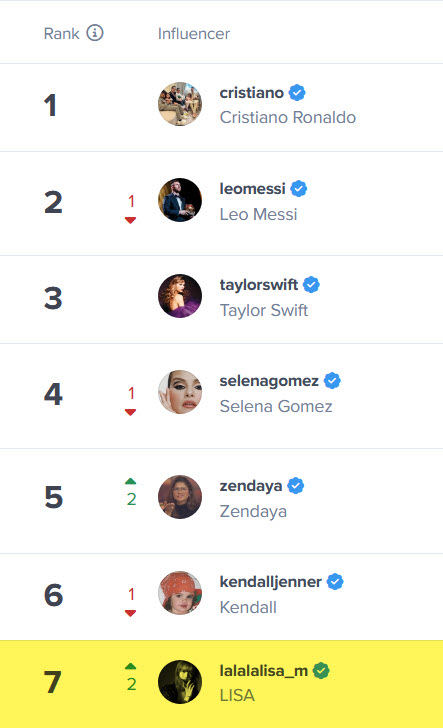Click zendaya's blue verified checkmark

296,486
